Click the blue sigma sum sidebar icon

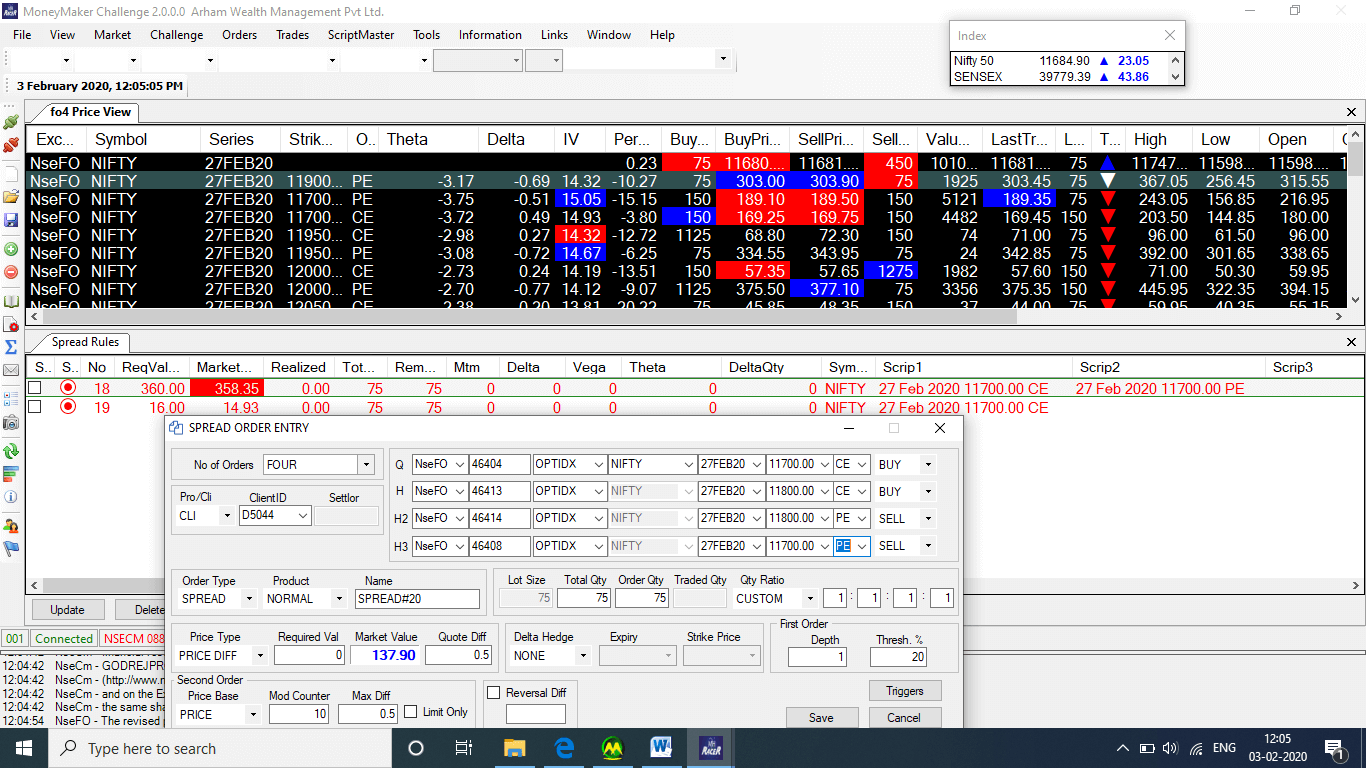11,347
